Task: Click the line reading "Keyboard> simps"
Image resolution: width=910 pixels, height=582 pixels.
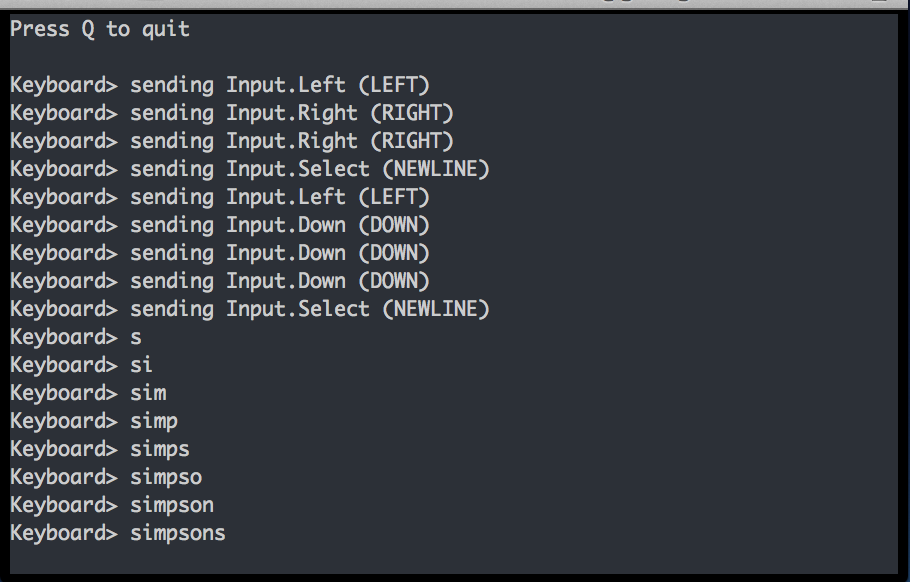Action: click(100, 450)
